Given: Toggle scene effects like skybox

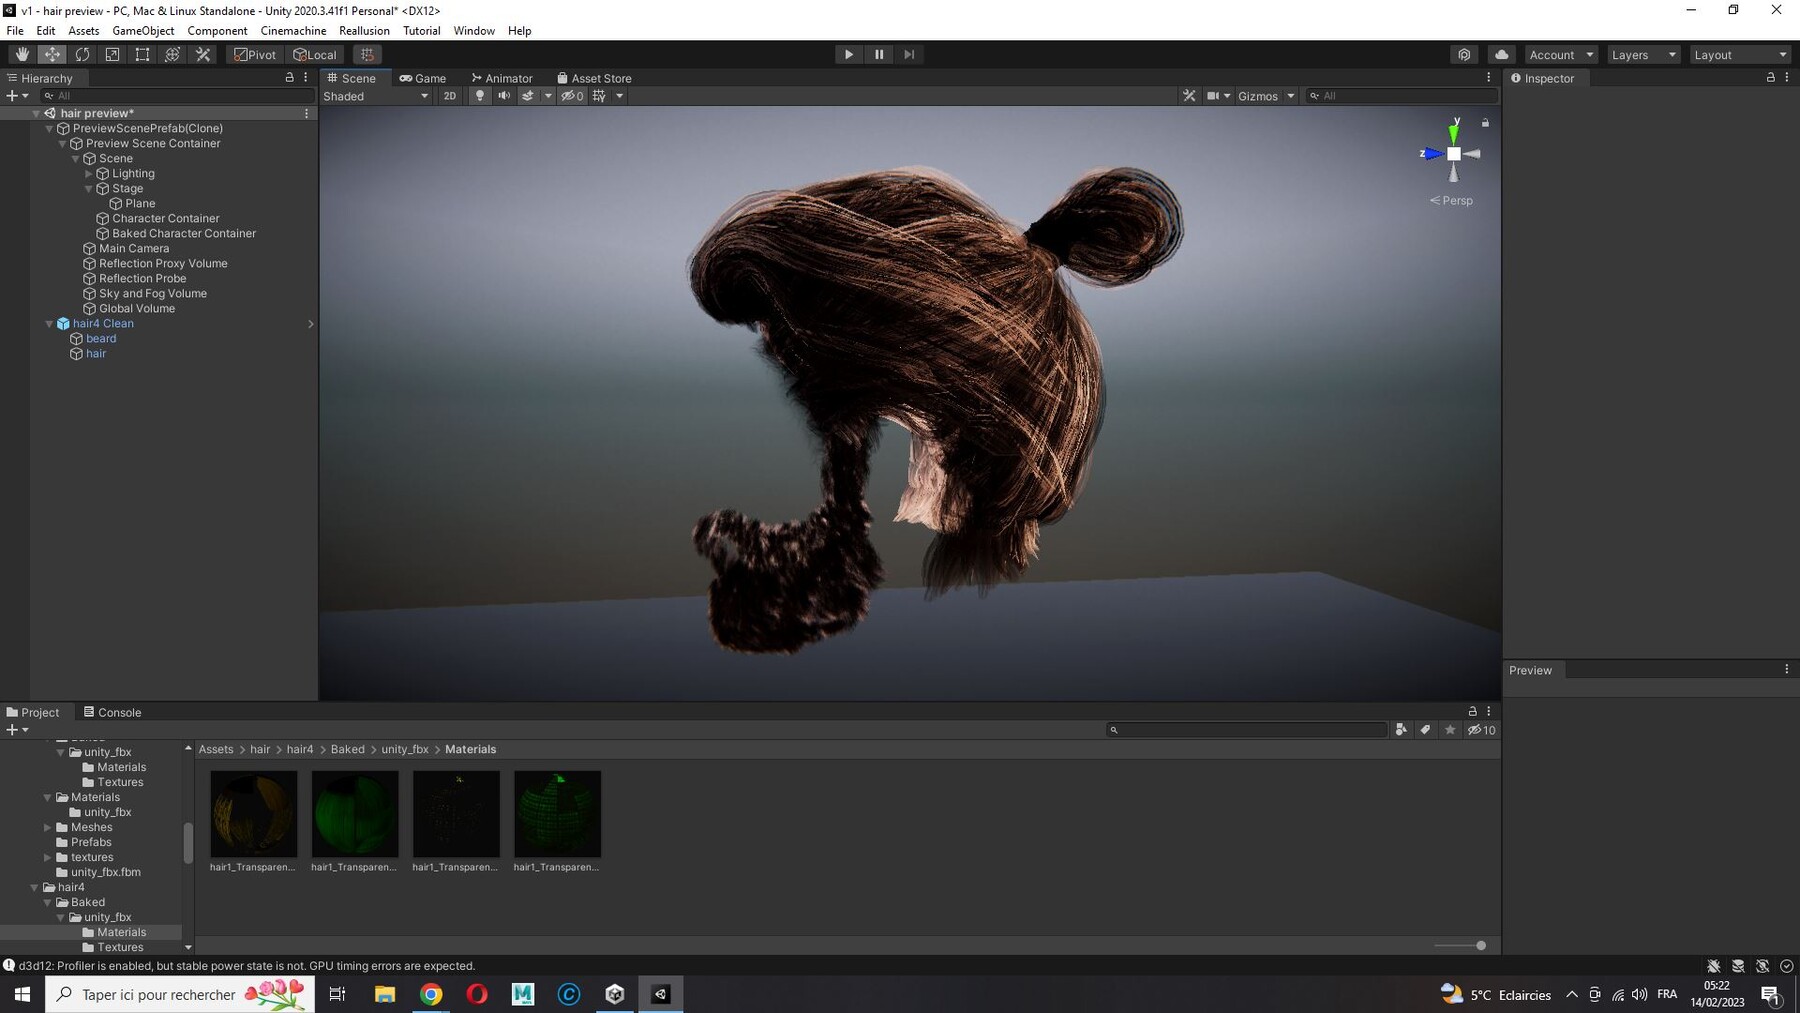Looking at the screenshot, I should (x=528, y=96).
